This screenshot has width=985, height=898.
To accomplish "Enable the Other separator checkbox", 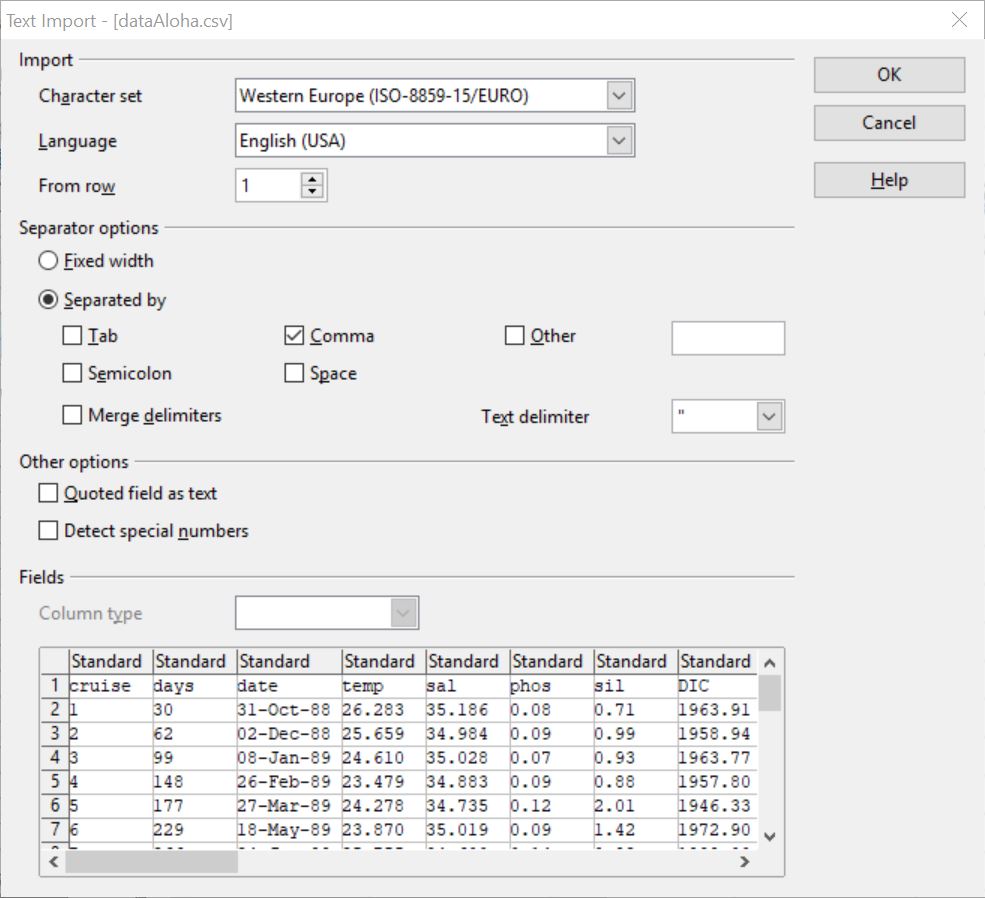I will (515, 337).
